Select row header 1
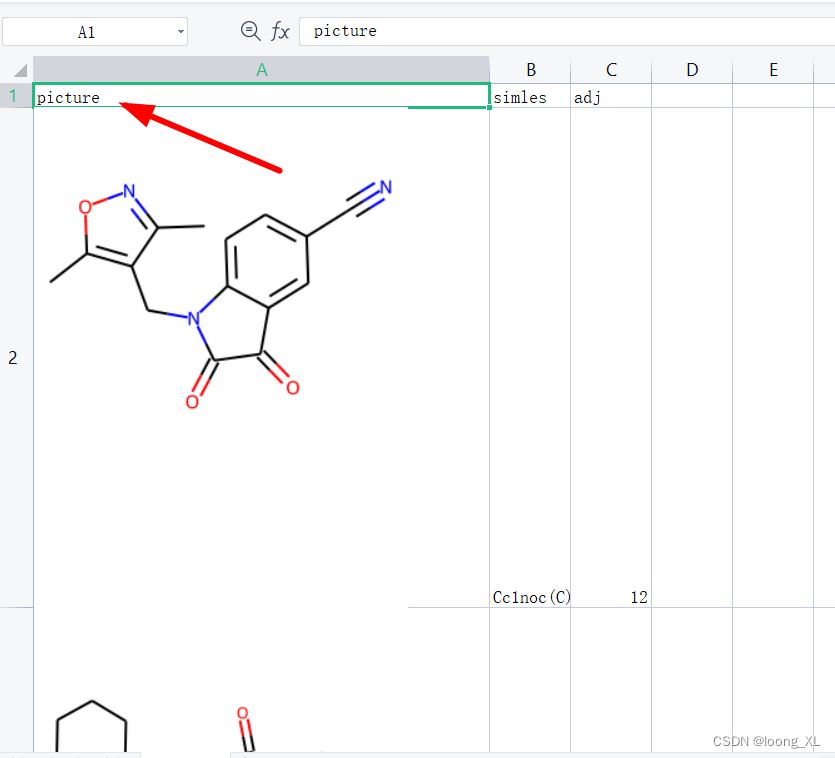This screenshot has height=758, width=835. pyautogui.click(x=13, y=95)
